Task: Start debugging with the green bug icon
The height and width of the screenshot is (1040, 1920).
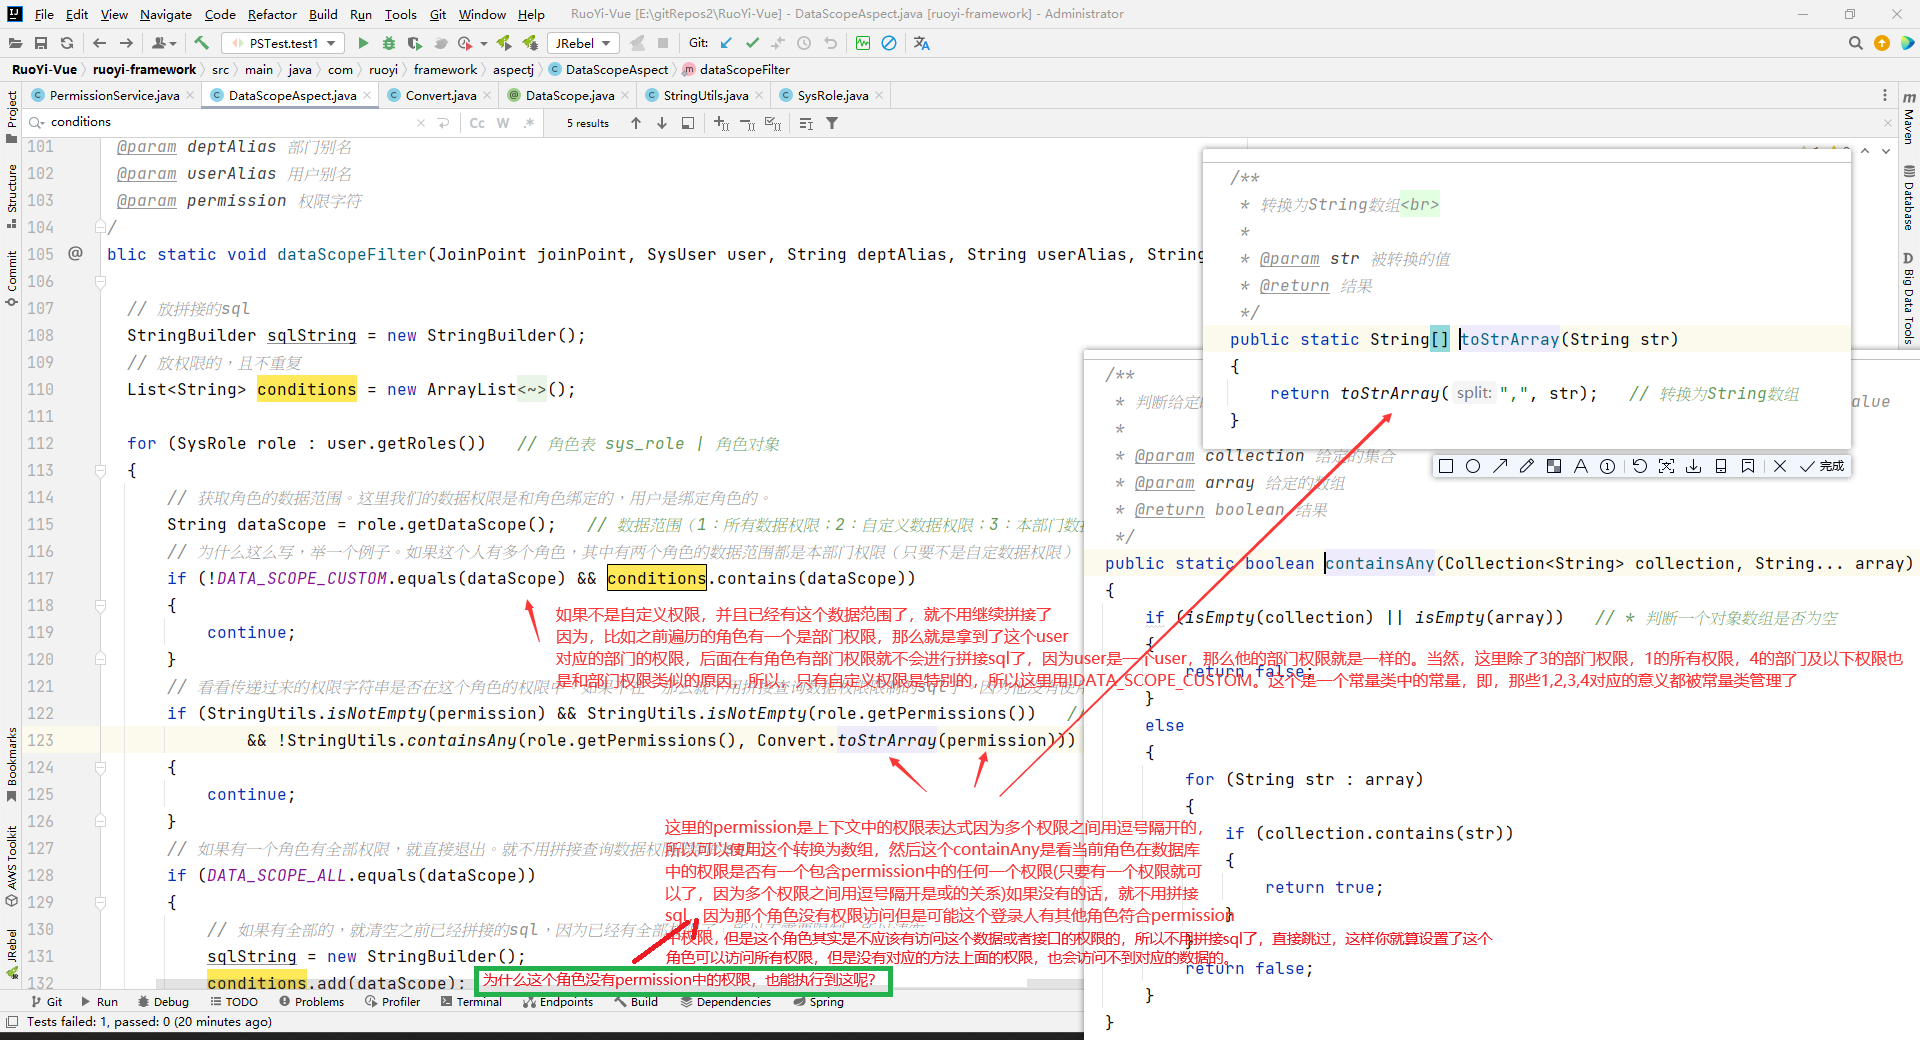Action: (389, 43)
